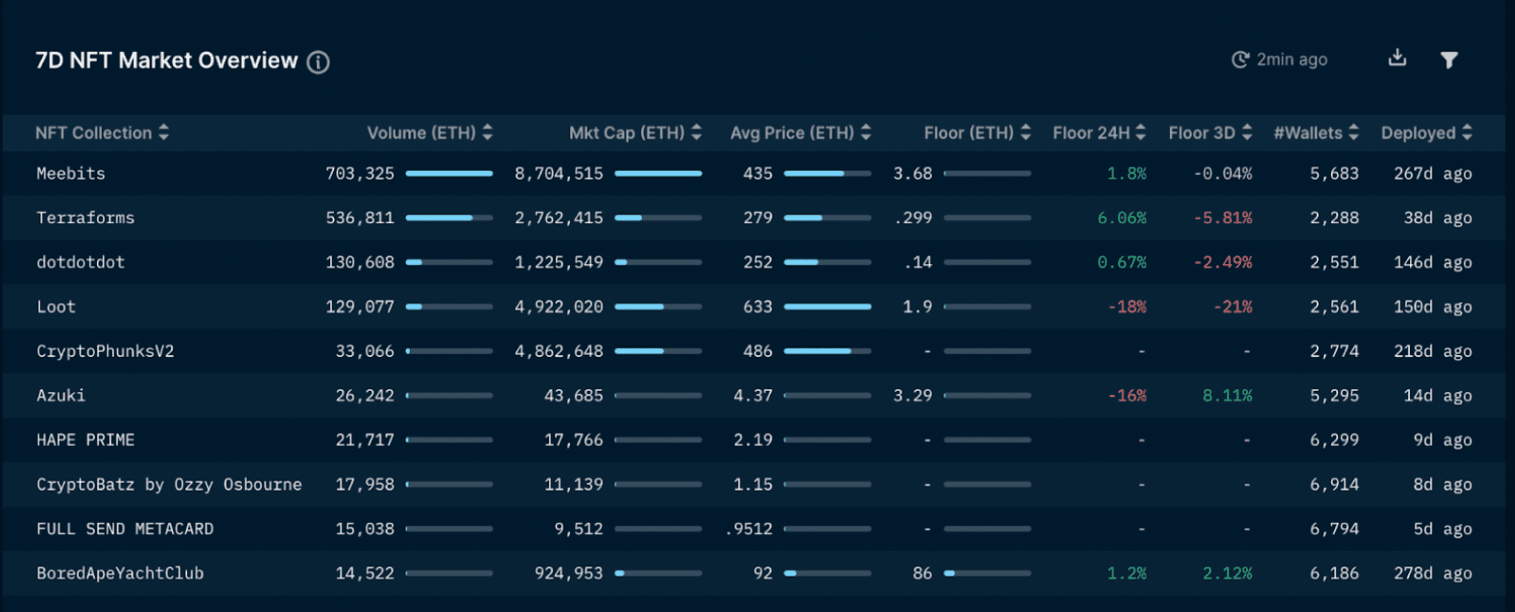Viewport: 1515px width, 612px height.
Task: Click the Azuki 8.11% Floor 3D value
Action: [1227, 396]
